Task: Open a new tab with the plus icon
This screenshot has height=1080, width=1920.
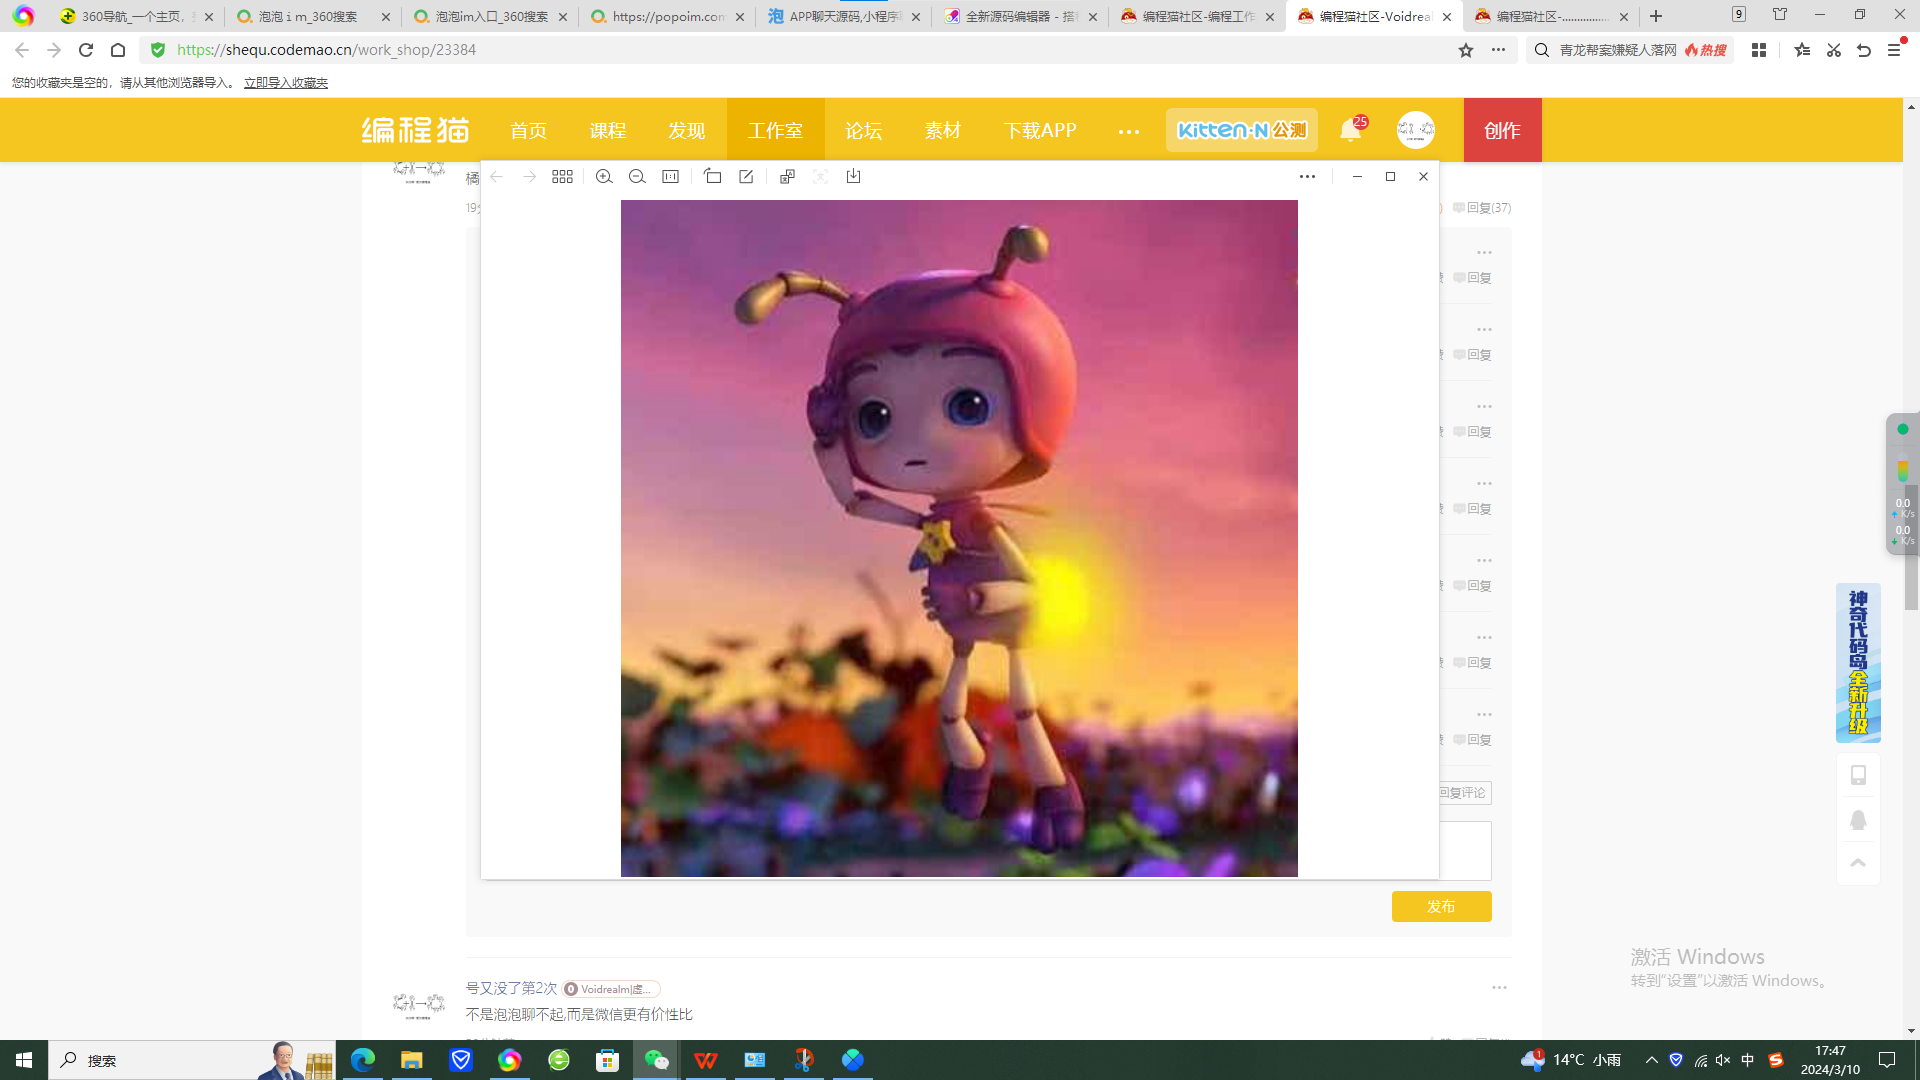Action: (1656, 16)
